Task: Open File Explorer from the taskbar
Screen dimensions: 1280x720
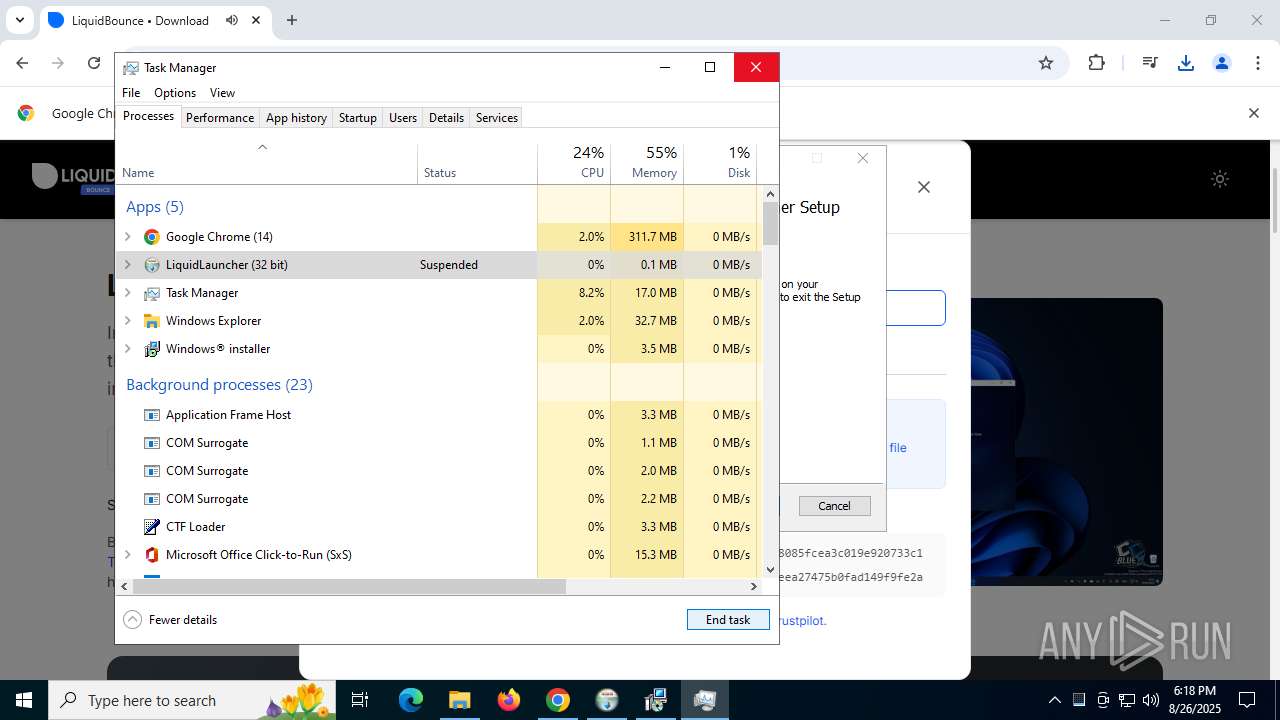Action: (459, 700)
